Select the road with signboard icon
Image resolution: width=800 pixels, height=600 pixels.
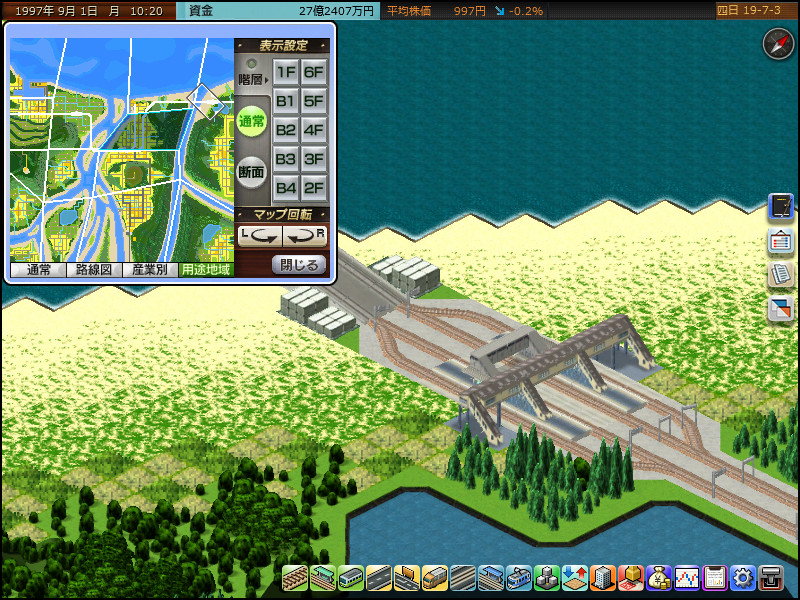407,578
